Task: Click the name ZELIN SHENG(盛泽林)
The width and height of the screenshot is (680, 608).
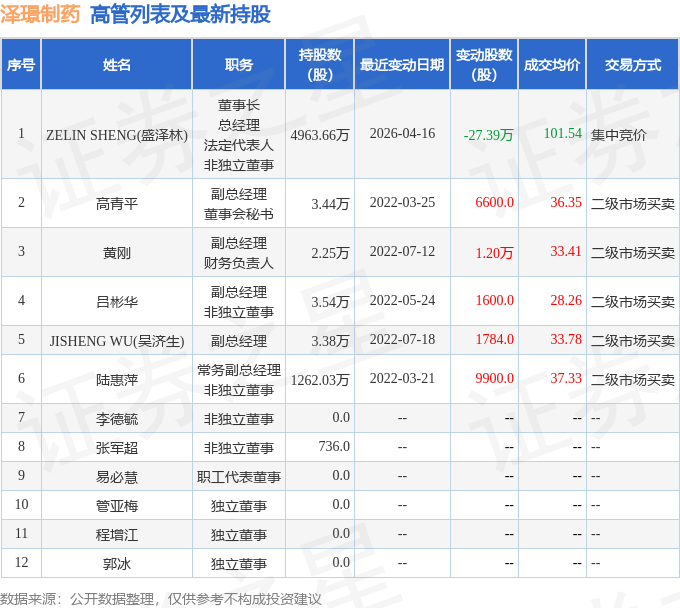Action: click(117, 135)
